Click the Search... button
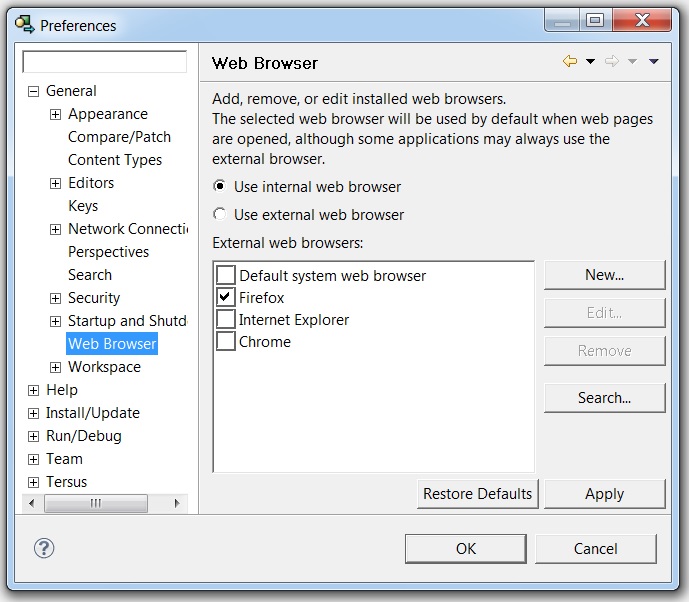 (x=605, y=398)
